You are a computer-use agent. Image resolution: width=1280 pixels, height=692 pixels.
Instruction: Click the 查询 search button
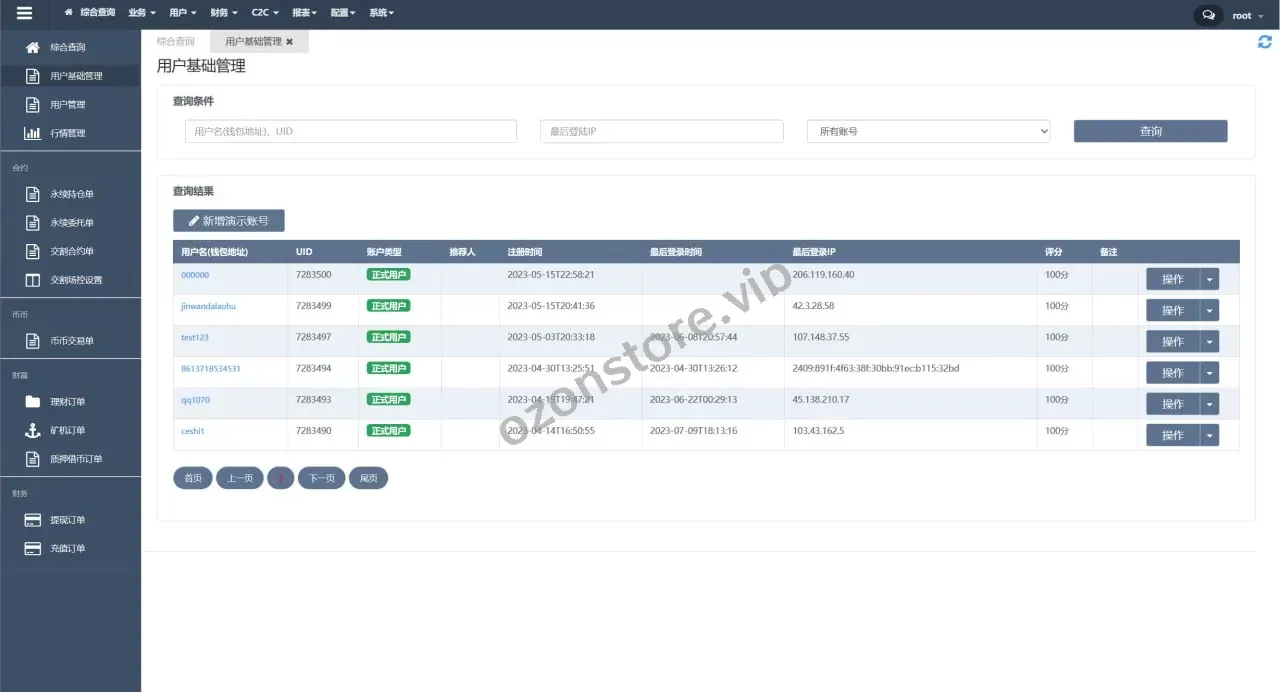pyautogui.click(x=1150, y=131)
